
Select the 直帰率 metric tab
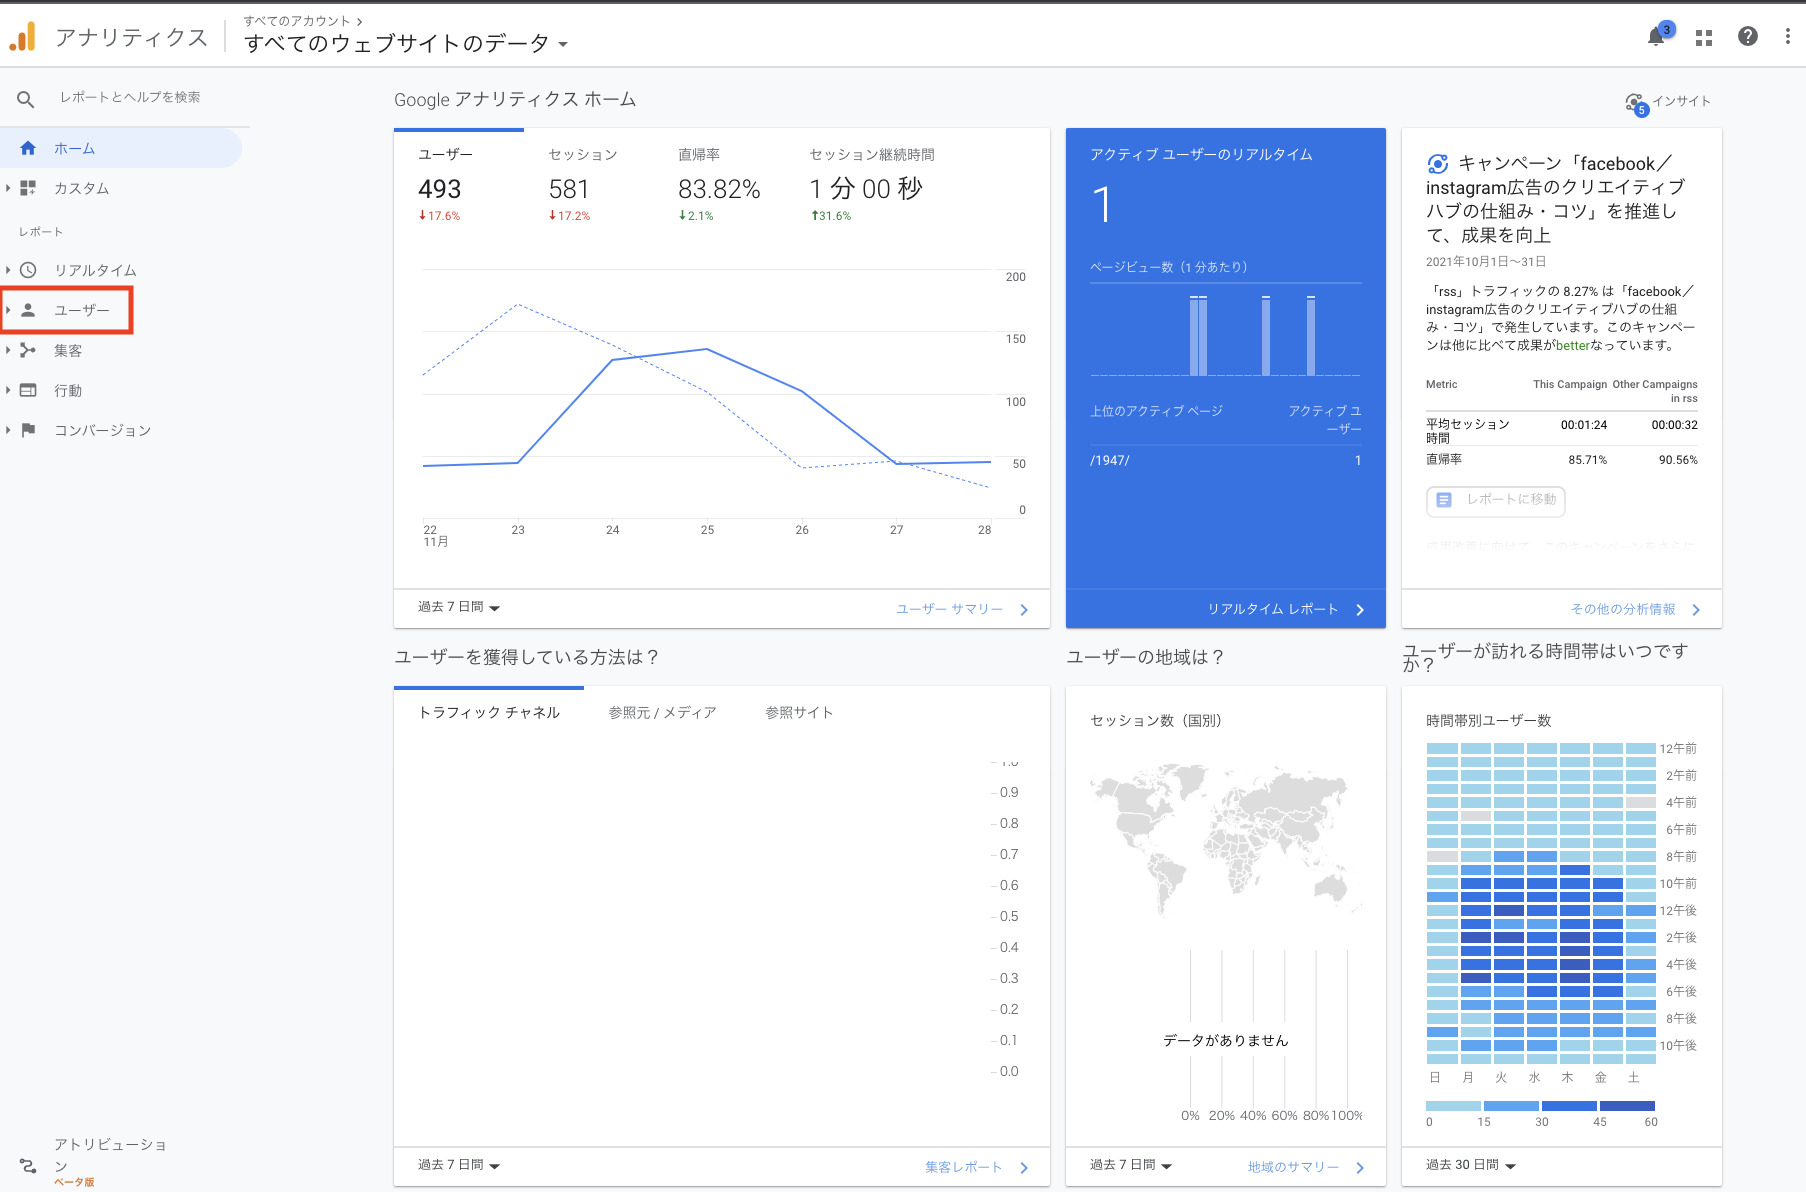699,155
